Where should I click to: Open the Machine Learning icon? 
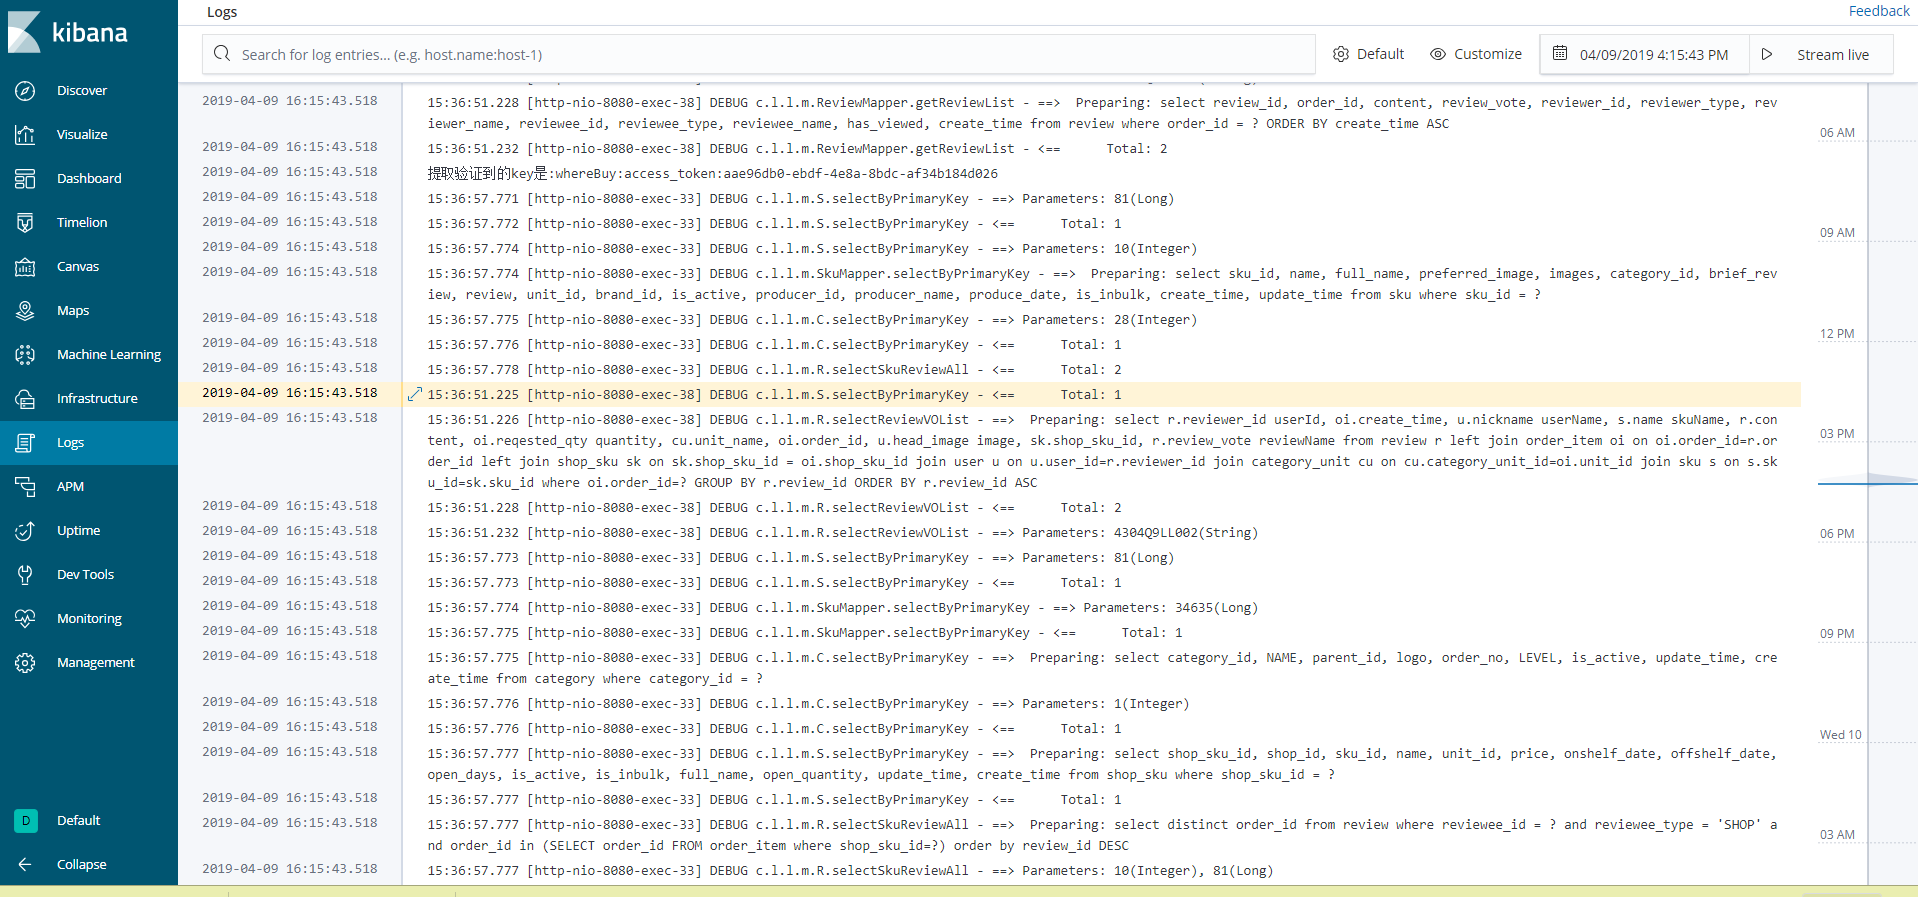tap(25, 354)
